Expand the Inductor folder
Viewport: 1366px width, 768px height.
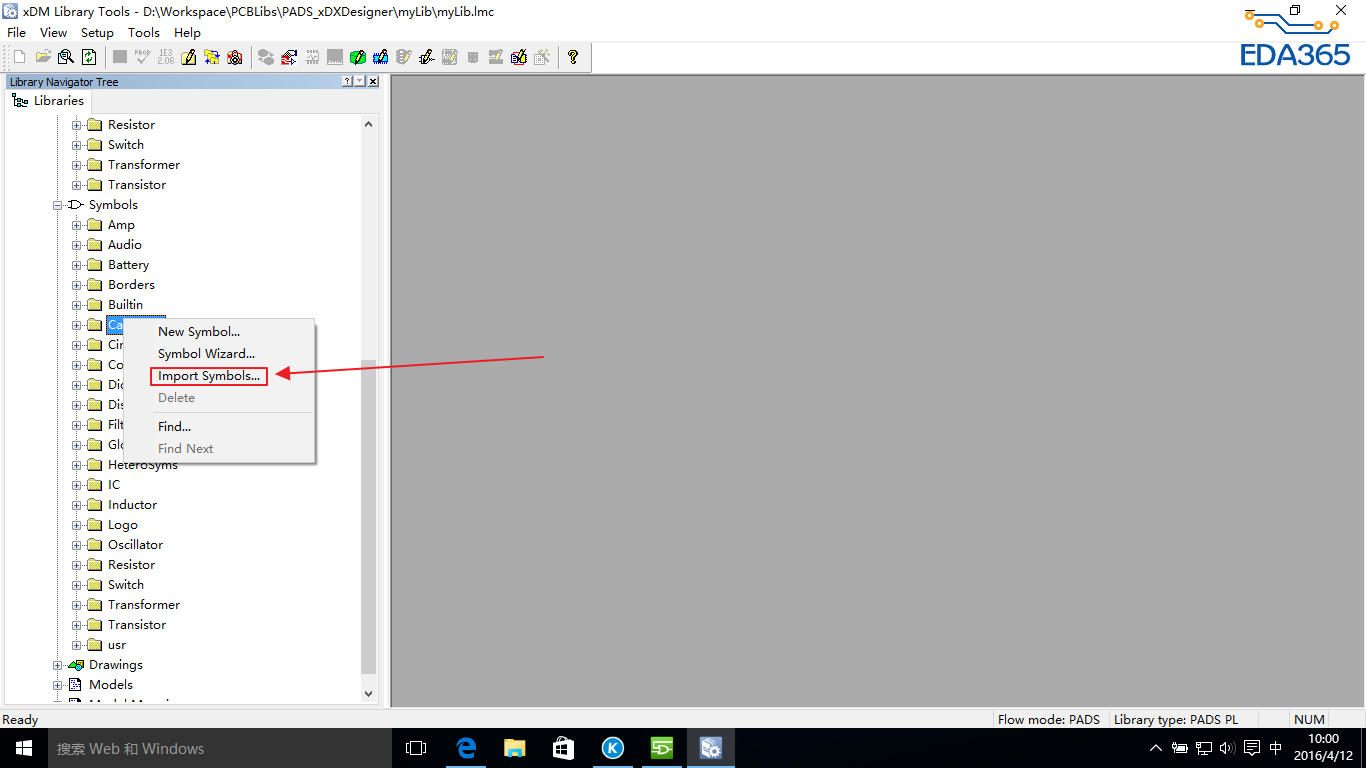77,505
